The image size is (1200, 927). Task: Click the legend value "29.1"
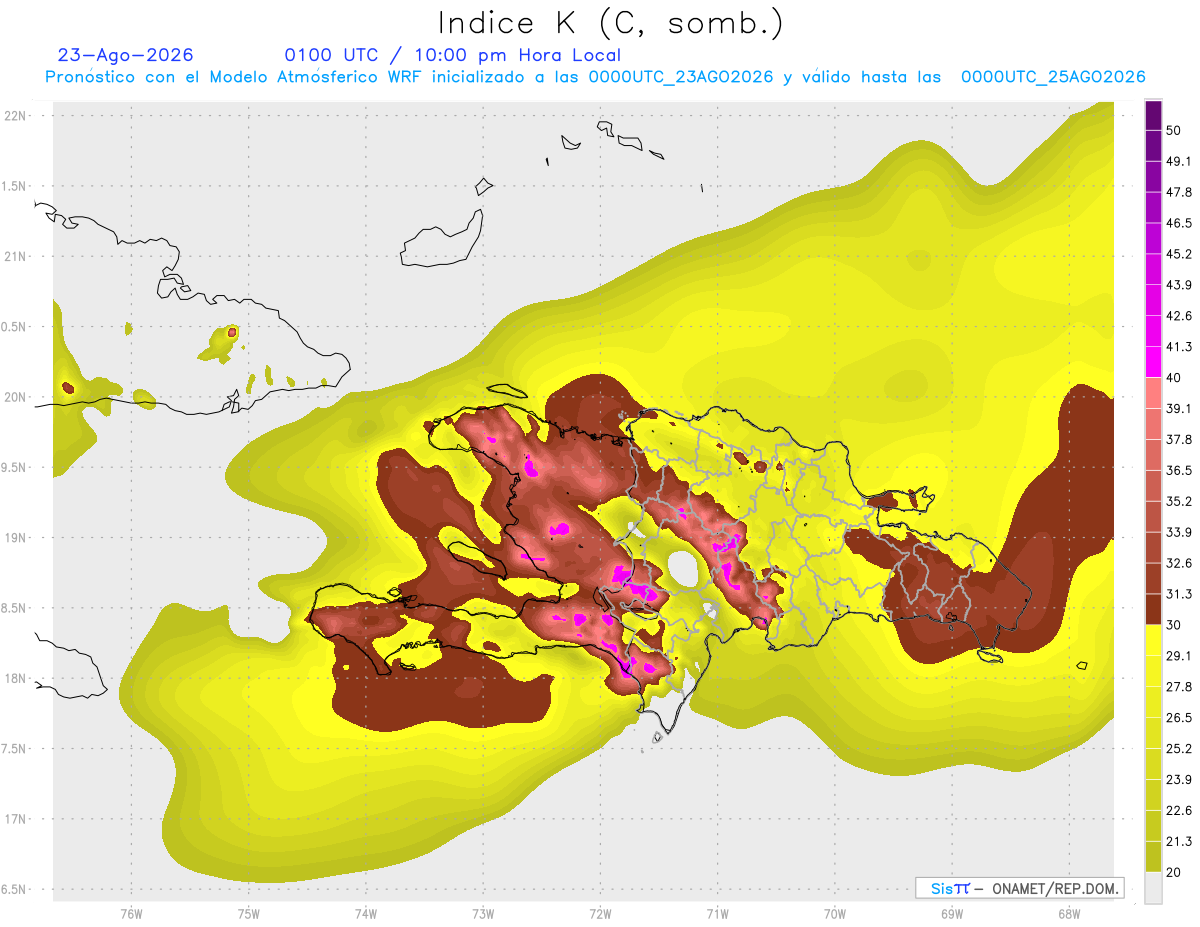[1178, 656]
